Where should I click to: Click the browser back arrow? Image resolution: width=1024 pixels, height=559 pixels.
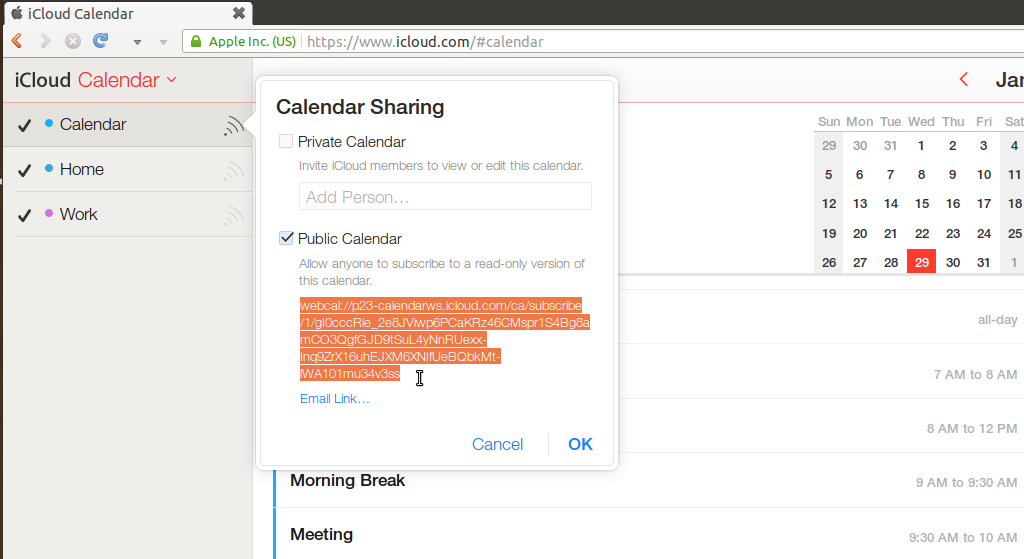[x=17, y=41]
